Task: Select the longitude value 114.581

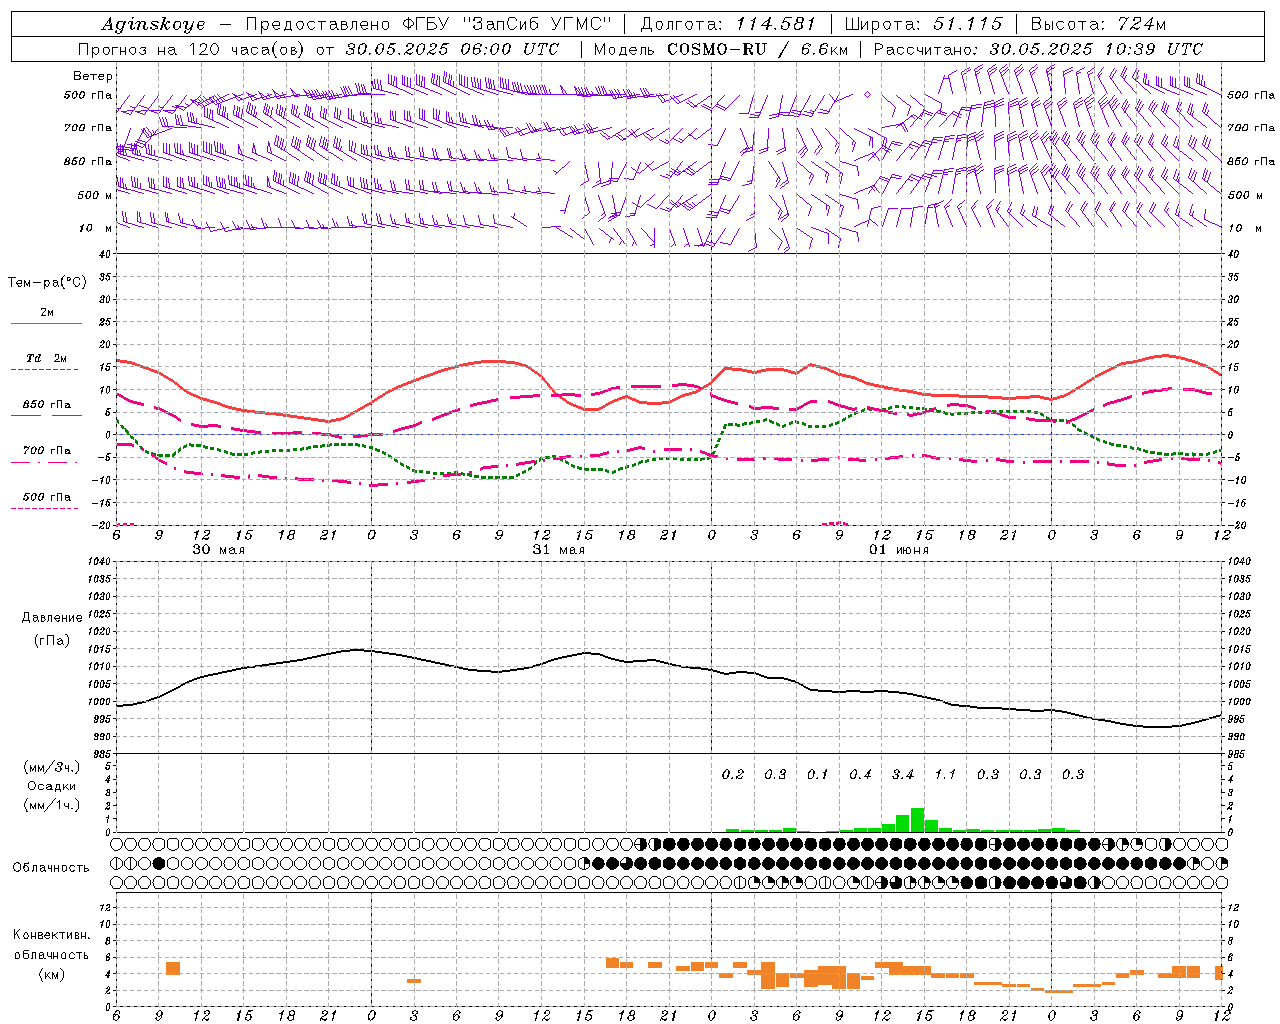Action: [x=775, y=24]
